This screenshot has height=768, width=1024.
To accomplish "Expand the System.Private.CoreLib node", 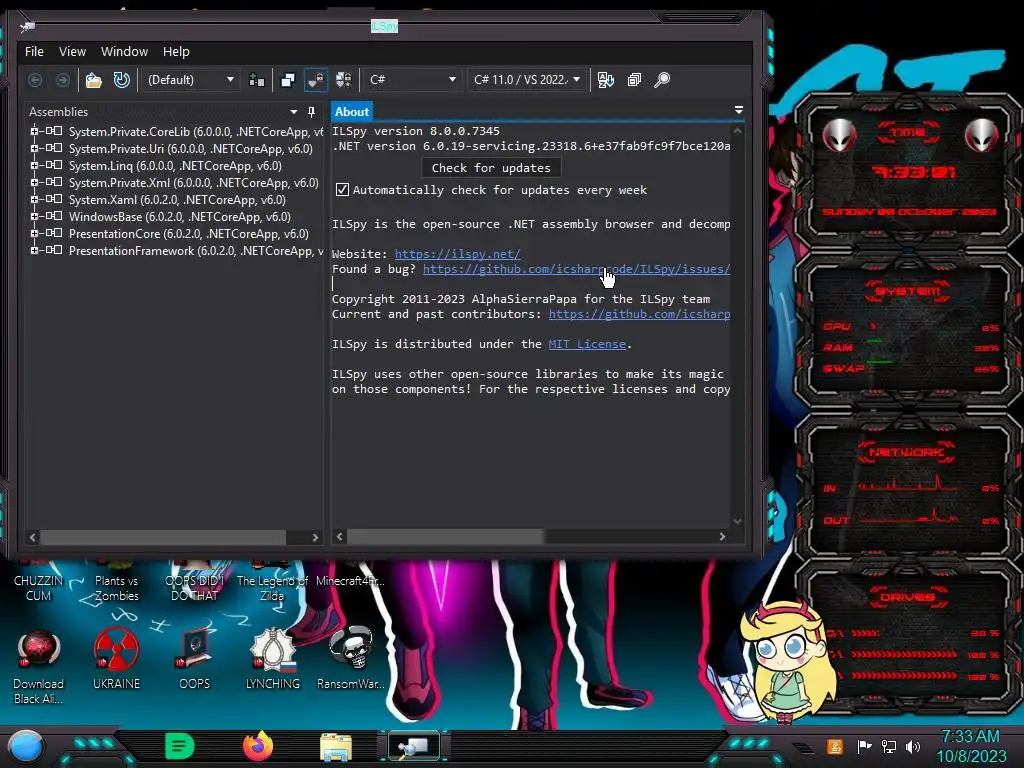I will click(34, 131).
